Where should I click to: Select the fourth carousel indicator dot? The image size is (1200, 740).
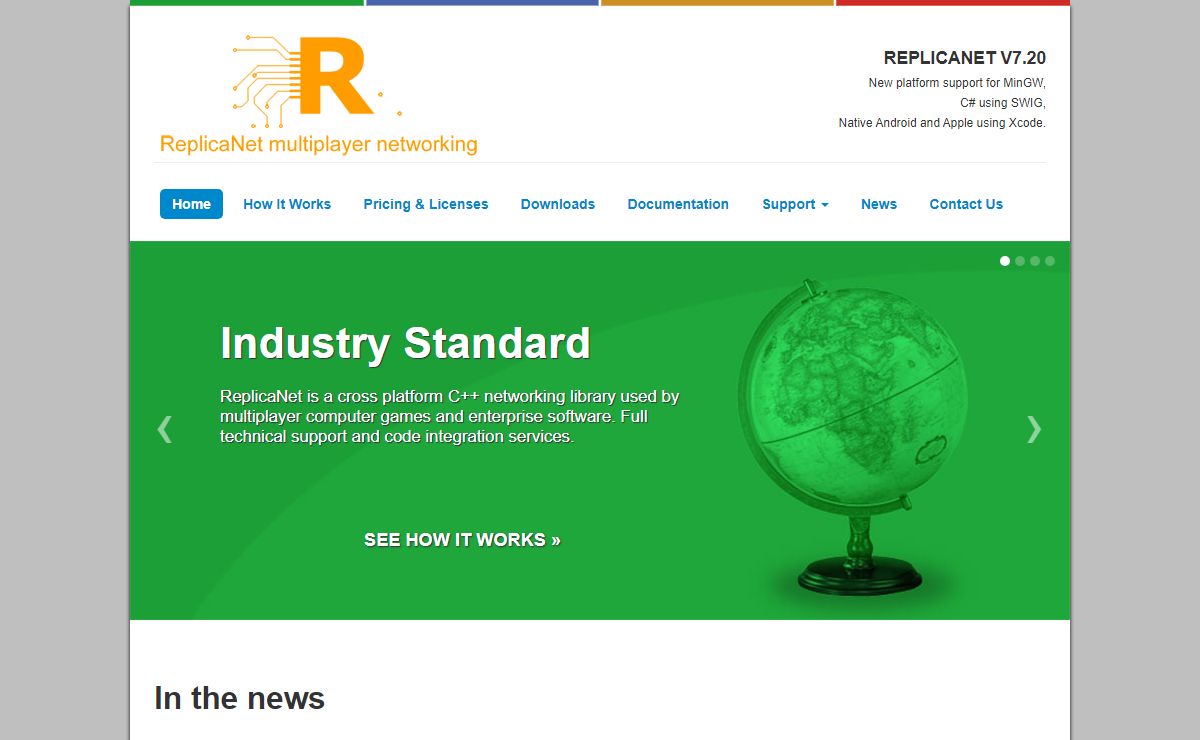(x=1050, y=261)
